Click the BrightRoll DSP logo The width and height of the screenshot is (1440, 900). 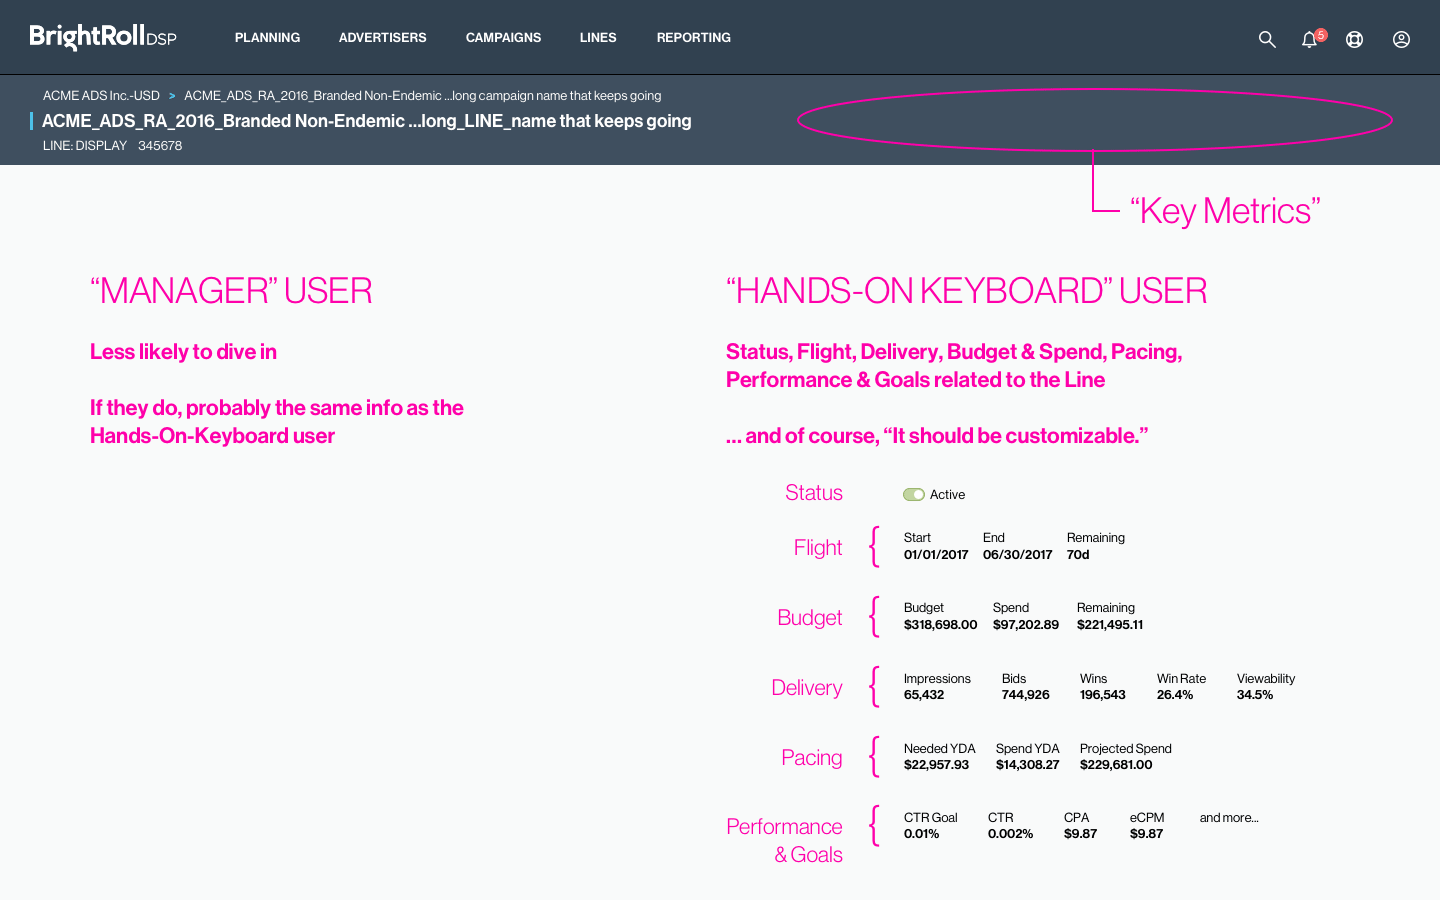click(x=103, y=37)
